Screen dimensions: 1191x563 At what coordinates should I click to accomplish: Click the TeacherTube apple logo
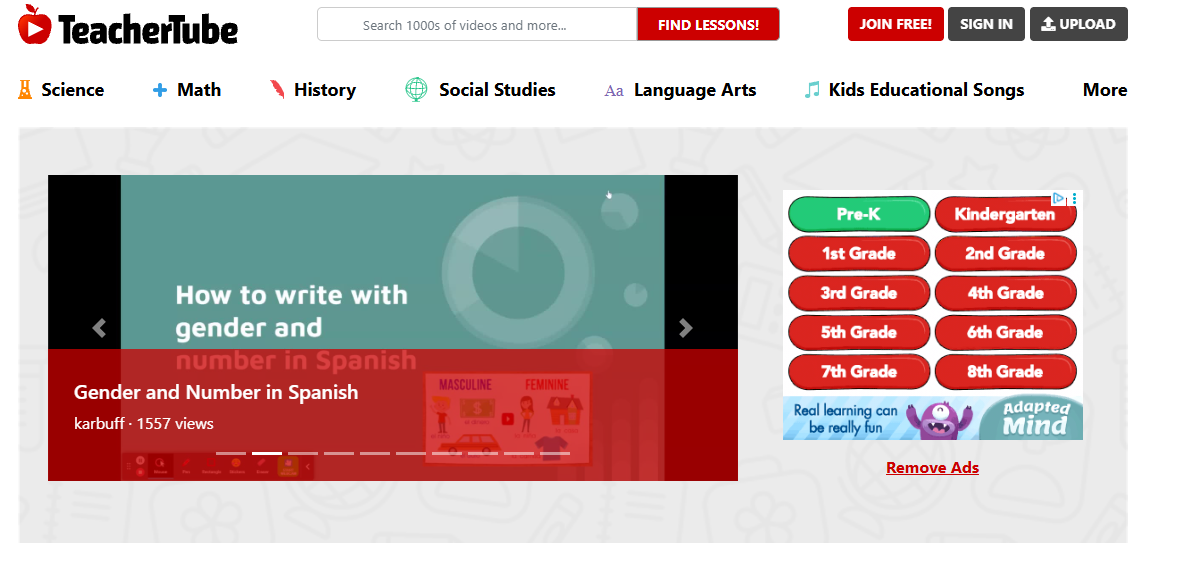[x=34, y=24]
